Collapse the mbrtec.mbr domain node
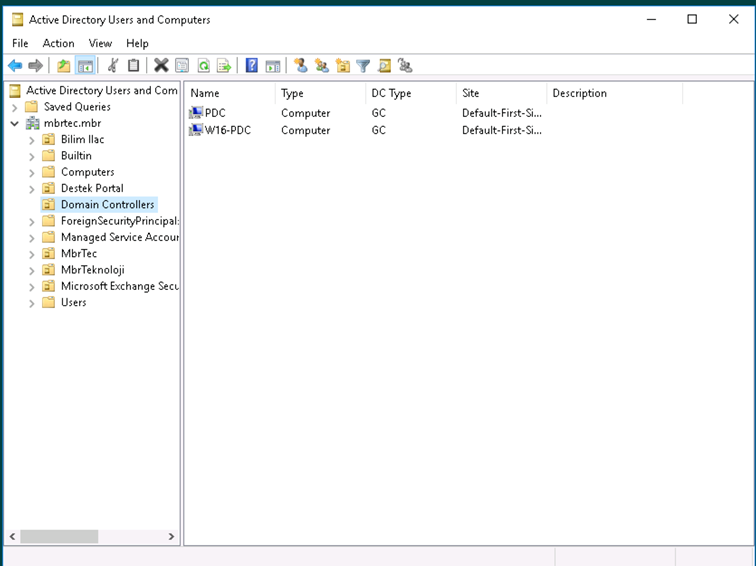 [x=15, y=123]
